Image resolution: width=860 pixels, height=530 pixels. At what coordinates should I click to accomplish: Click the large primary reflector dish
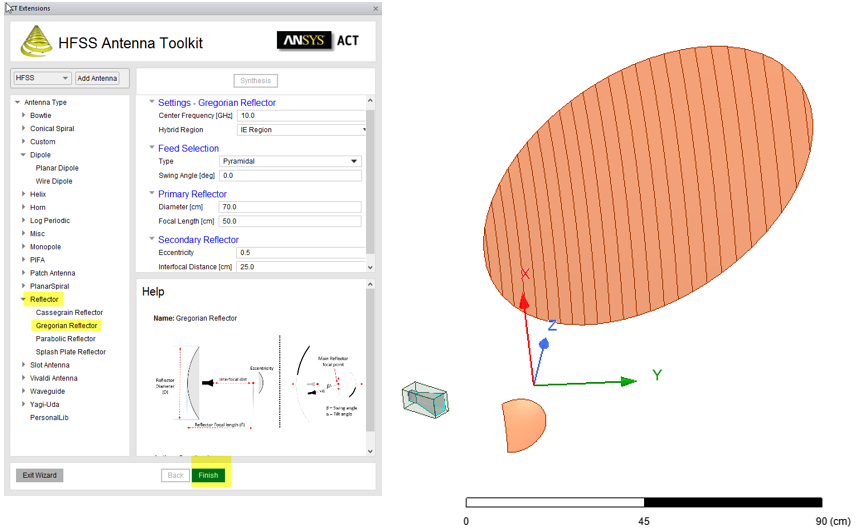[648, 185]
